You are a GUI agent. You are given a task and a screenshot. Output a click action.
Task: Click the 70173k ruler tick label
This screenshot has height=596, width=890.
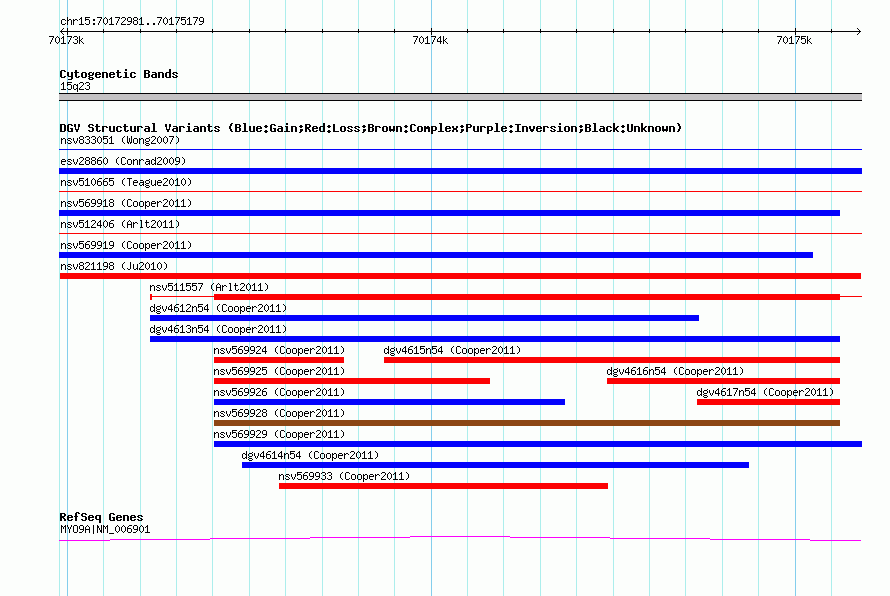click(x=66, y=40)
